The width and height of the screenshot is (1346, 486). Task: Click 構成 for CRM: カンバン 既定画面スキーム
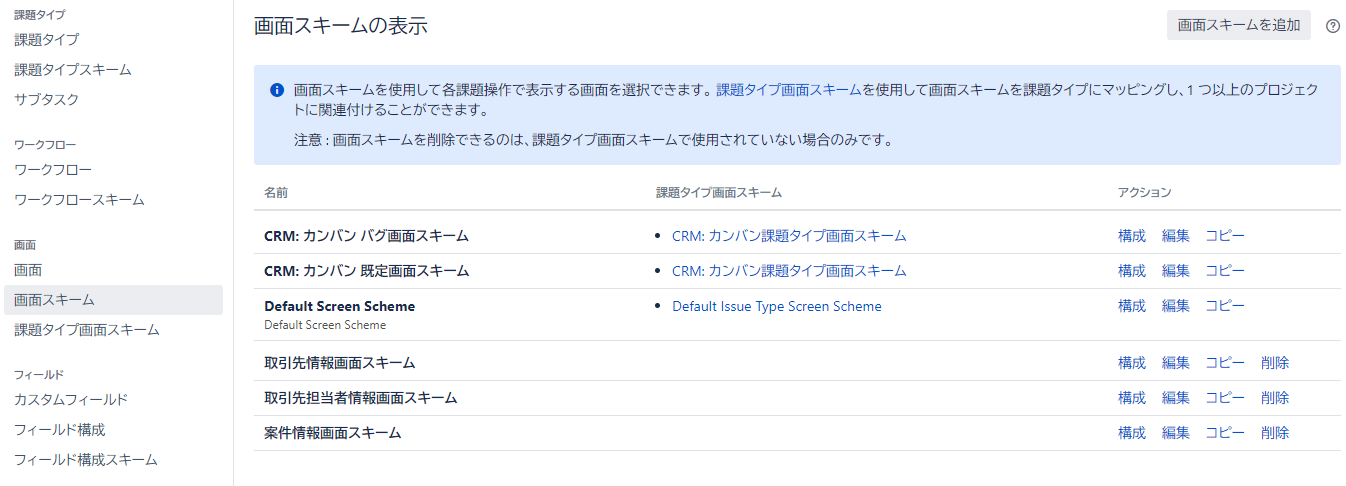pyautogui.click(x=1132, y=271)
